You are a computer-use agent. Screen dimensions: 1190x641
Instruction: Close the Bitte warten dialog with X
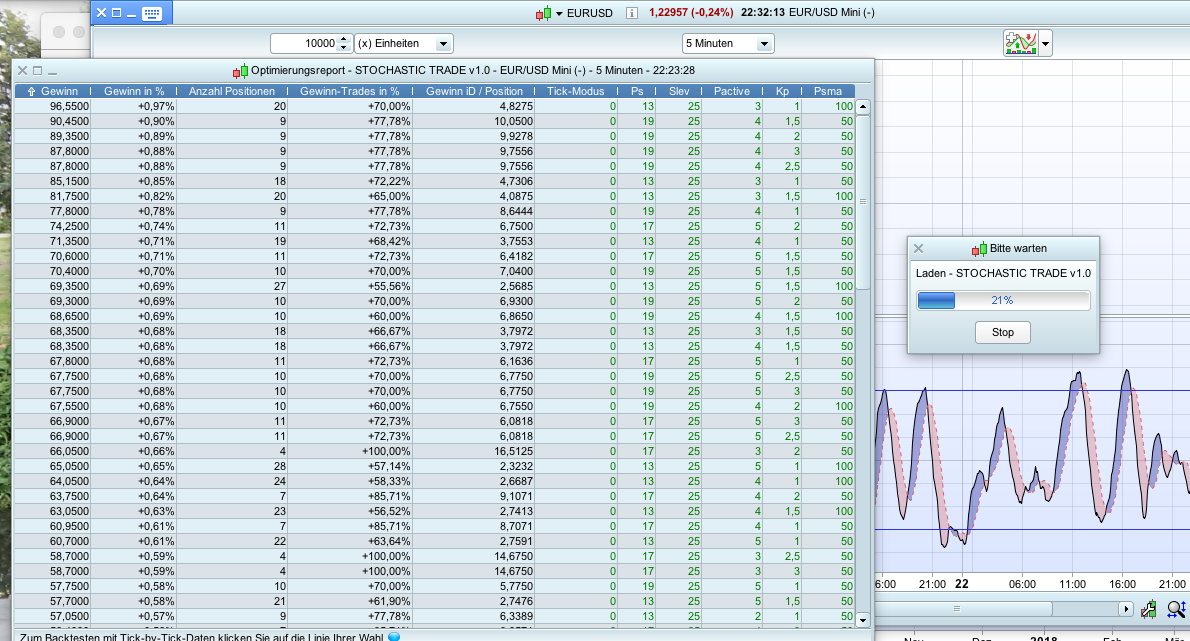pyautogui.click(x=919, y=248)
